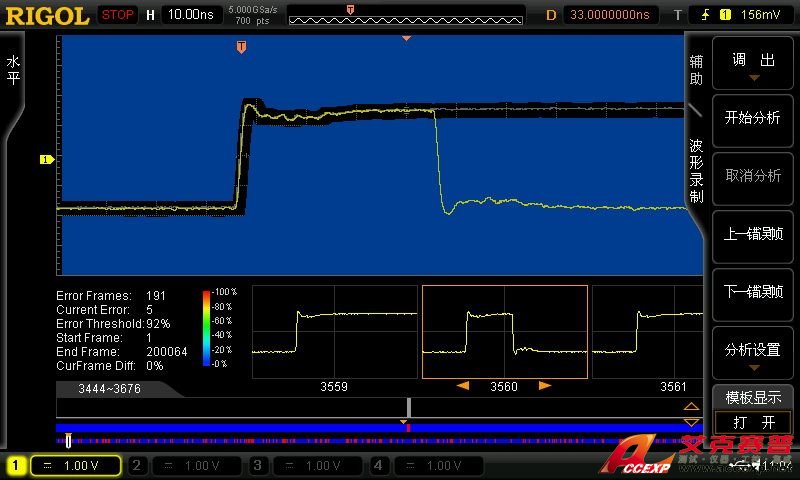Open the 水平 horizontal side tab
Viewport: 800px width, 480px height.
13,70
